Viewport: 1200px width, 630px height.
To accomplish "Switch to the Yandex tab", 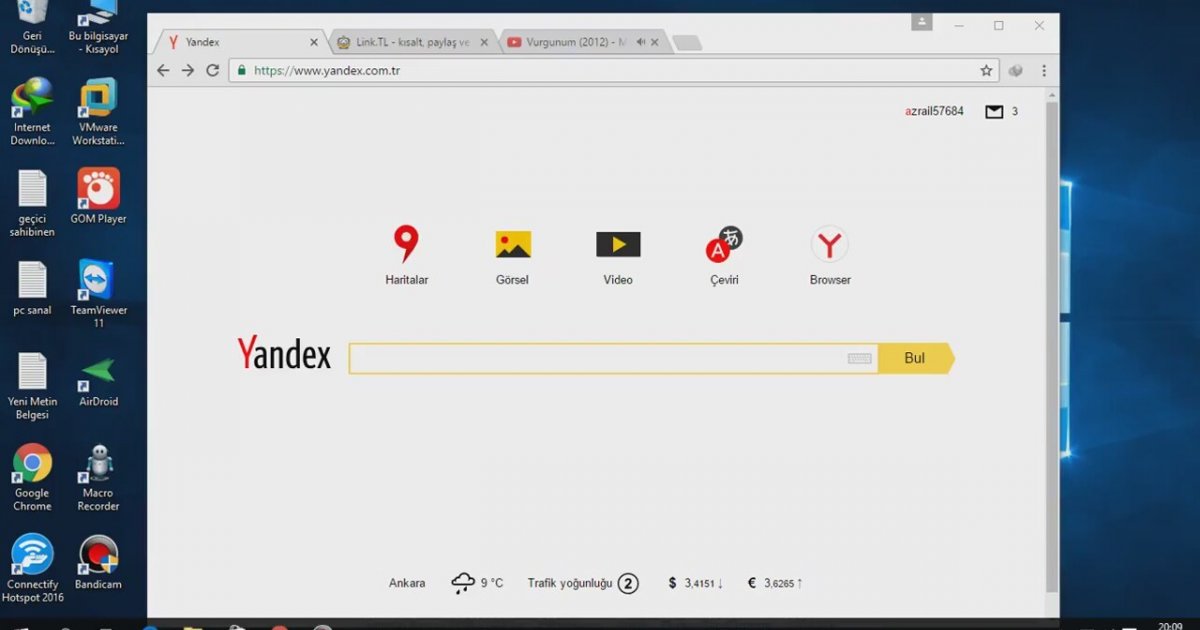I will pos(238,42).
